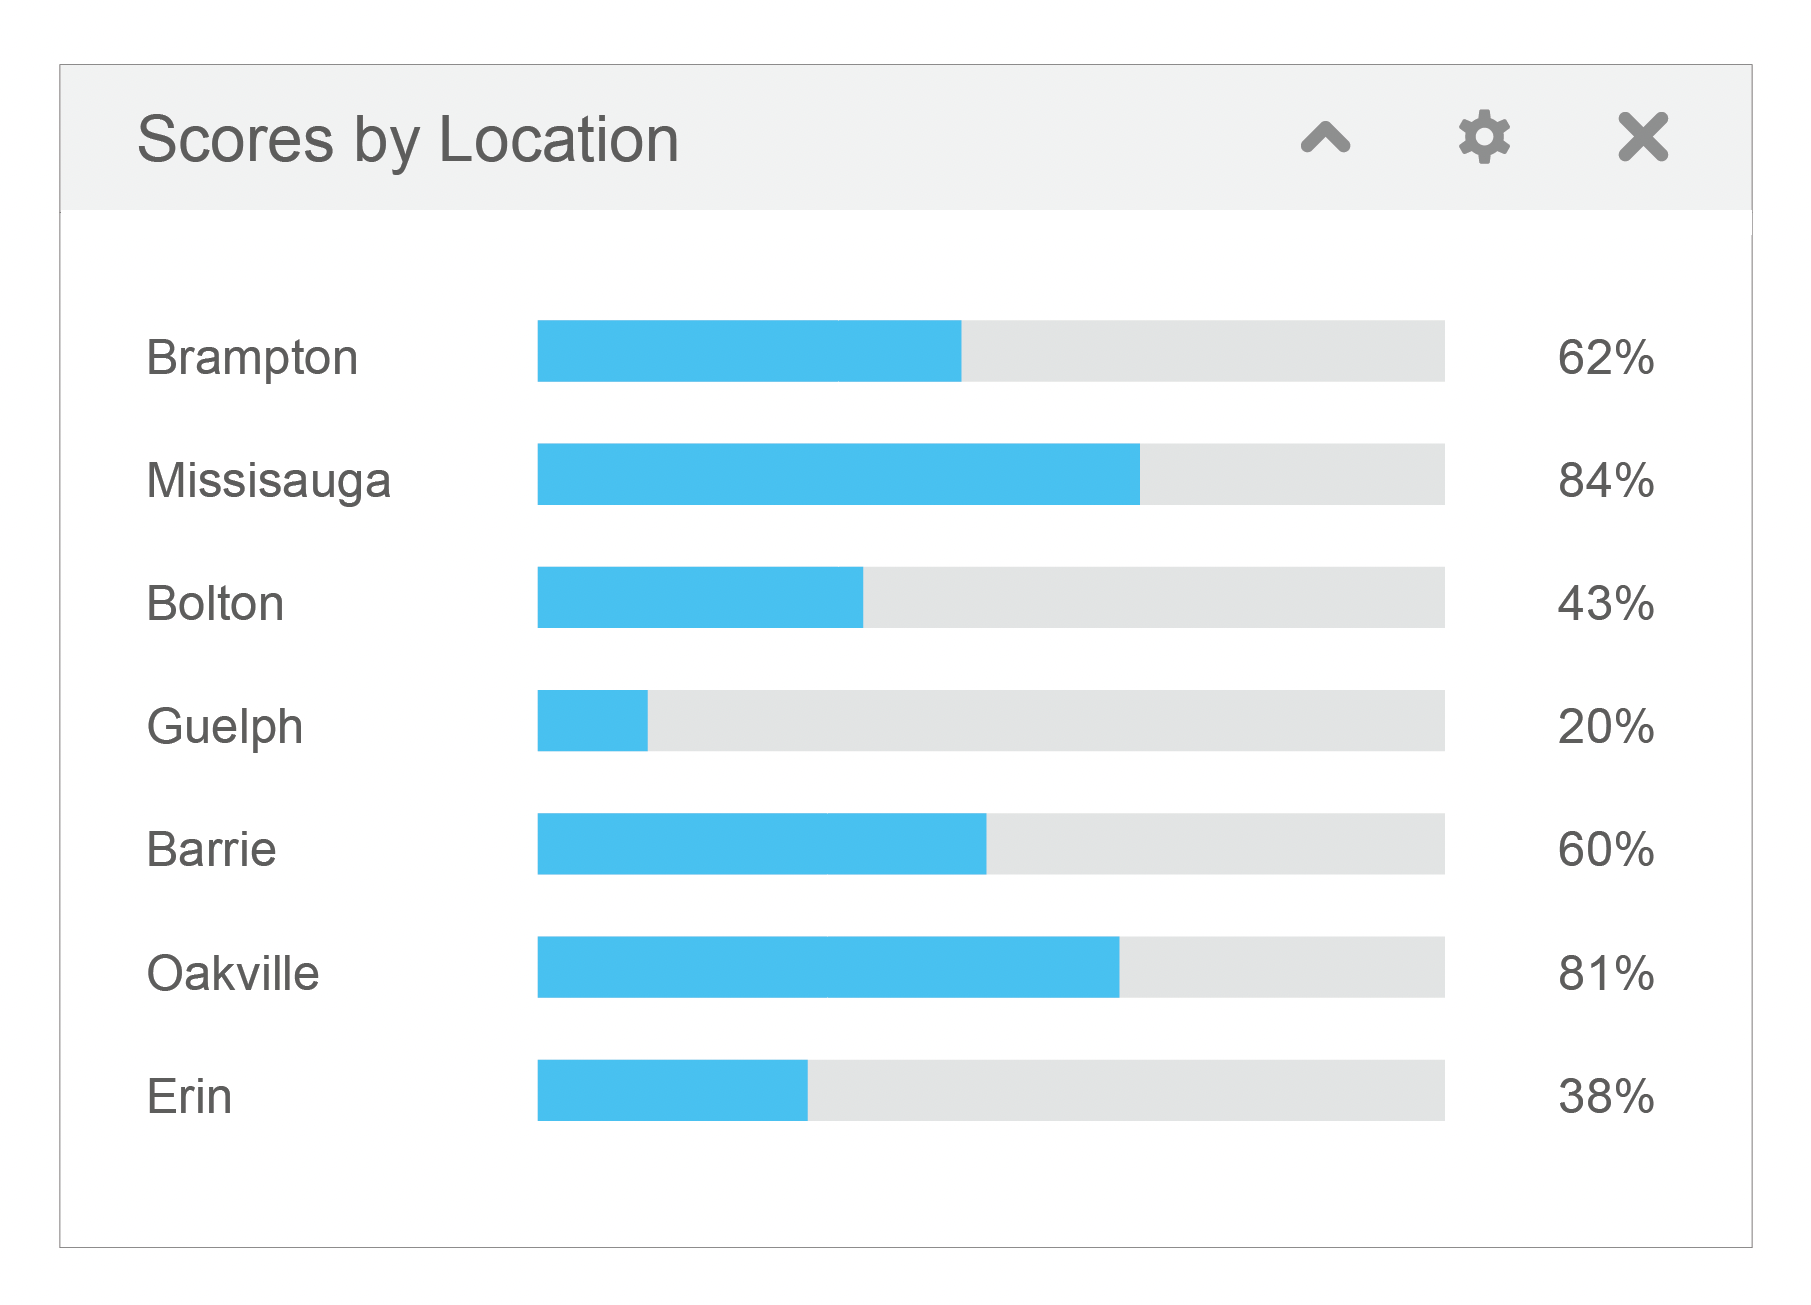Open widget settings gear
Image resolution: width=1811 pixels, height=1305 pixels.
(x=1484, y=137)
